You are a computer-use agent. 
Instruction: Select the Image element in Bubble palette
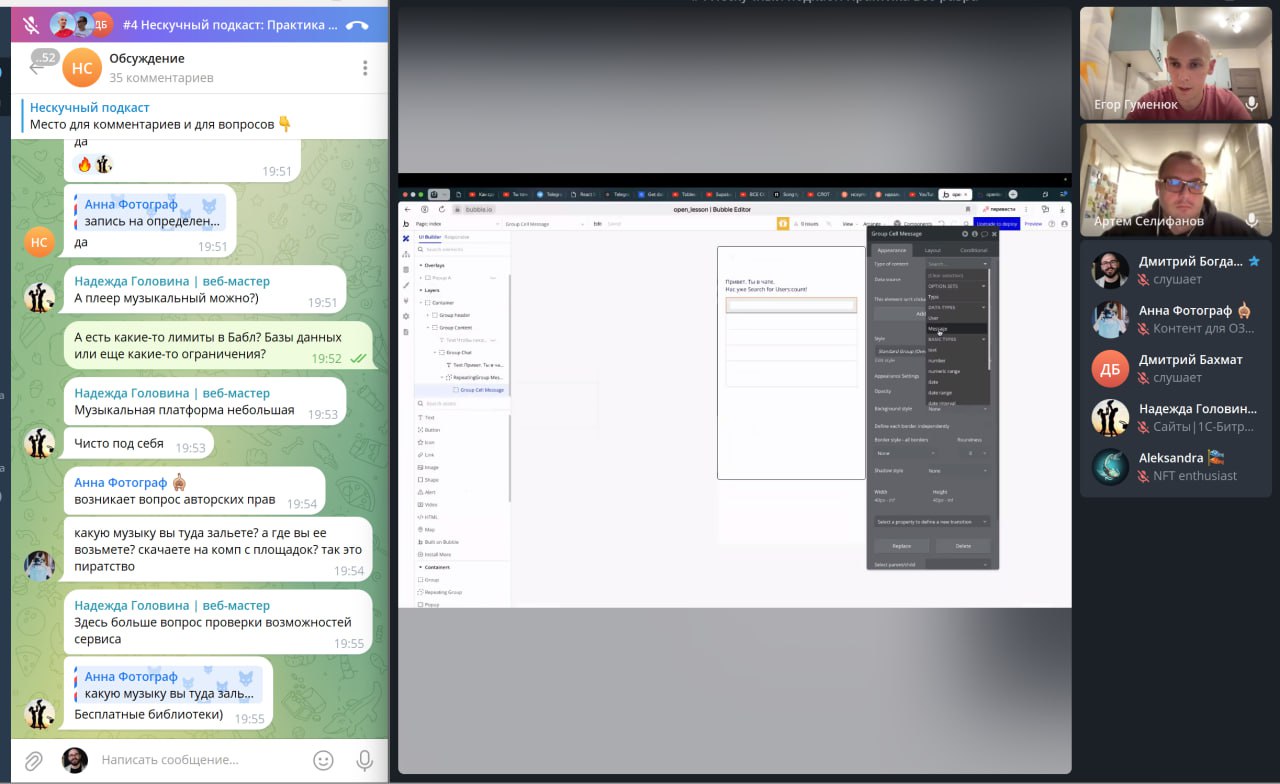point(430,467)
